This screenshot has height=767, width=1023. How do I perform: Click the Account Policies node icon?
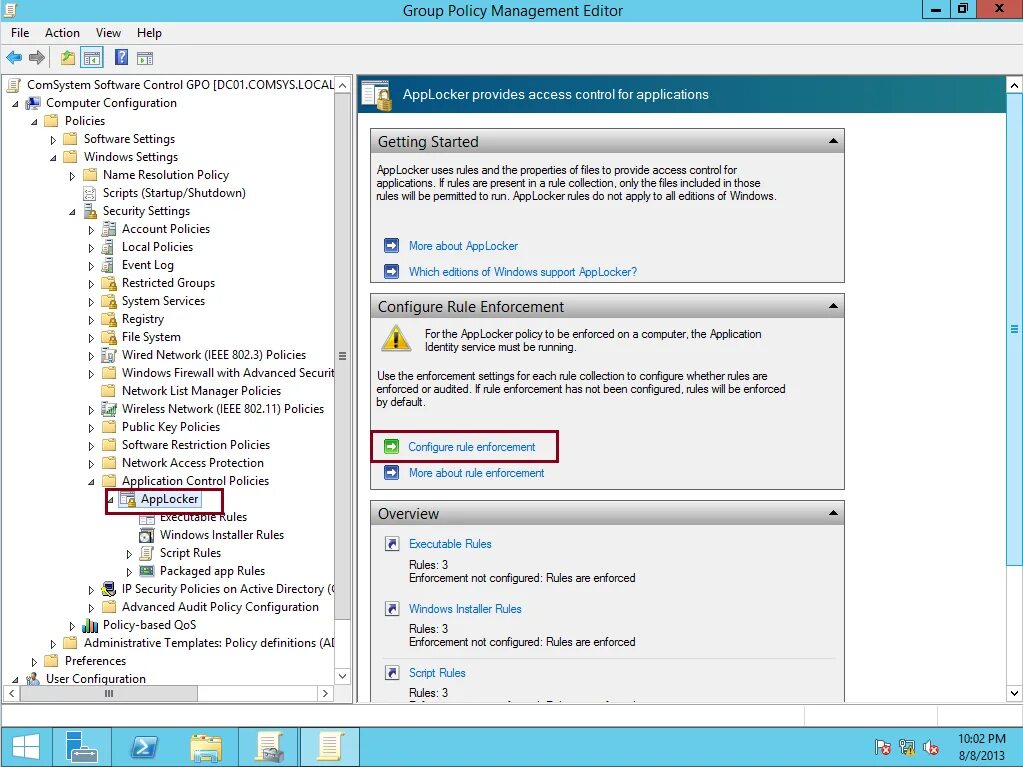(109, 229)
